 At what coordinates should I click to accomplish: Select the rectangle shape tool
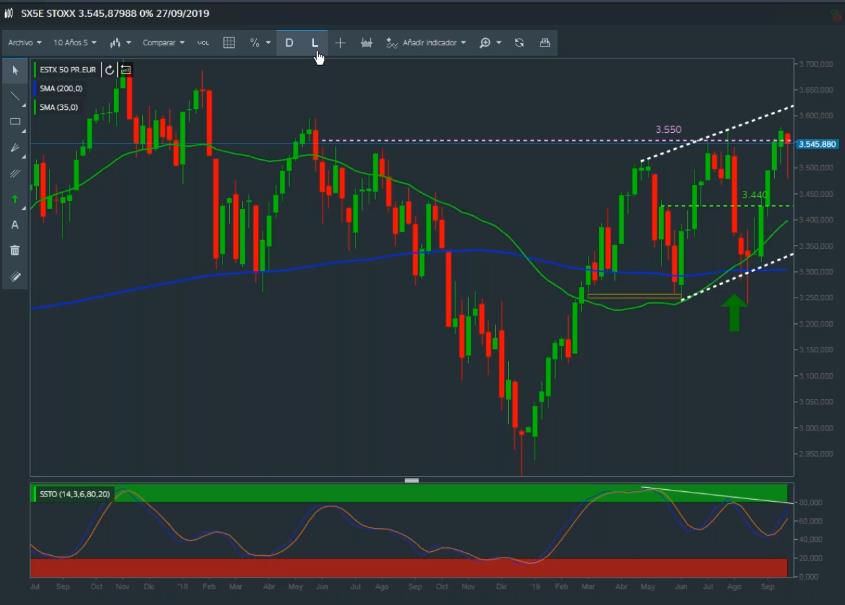point(15,122)
